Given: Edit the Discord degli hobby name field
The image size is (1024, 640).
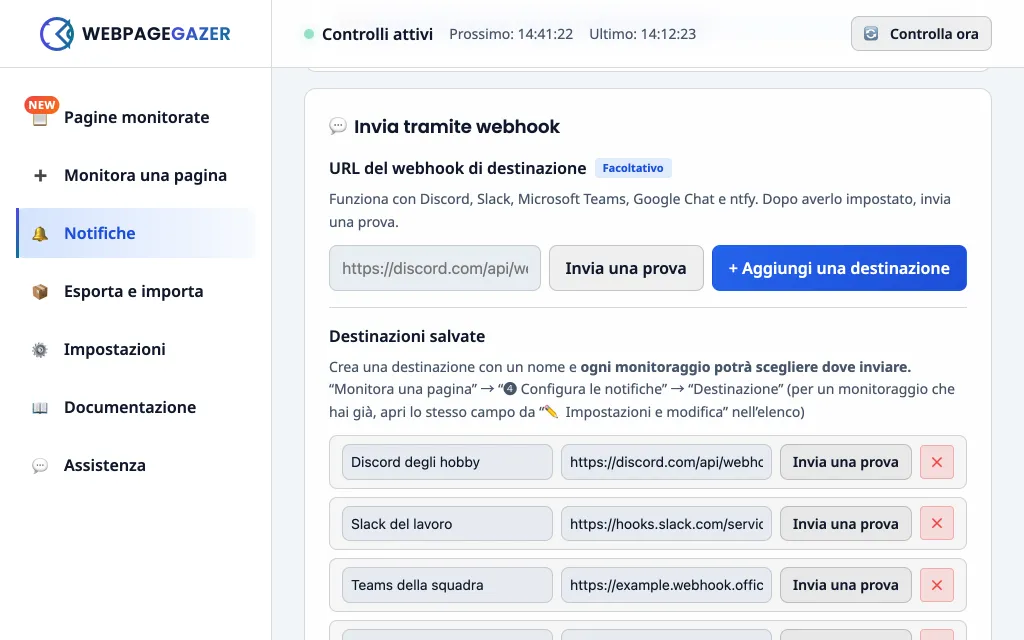Looking at the screenshot, I should point(447,462).
